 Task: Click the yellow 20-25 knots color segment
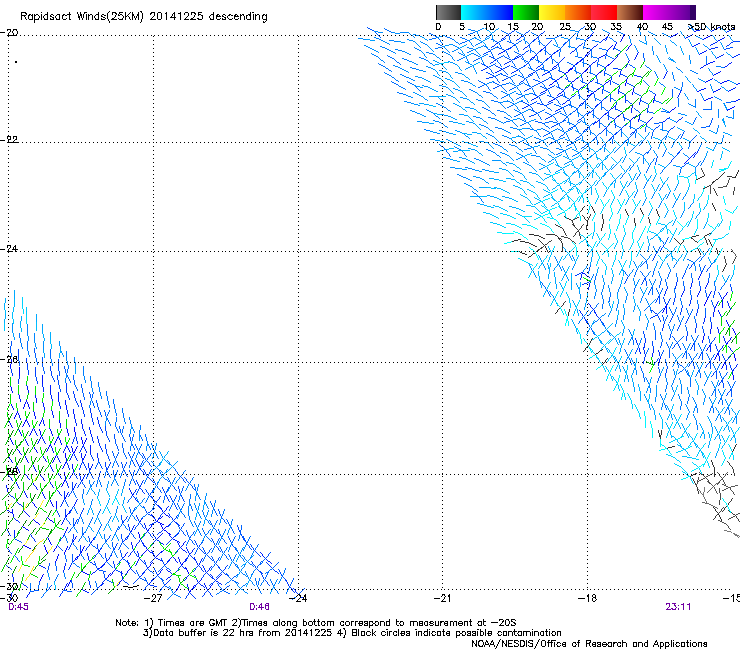[552, 12]
